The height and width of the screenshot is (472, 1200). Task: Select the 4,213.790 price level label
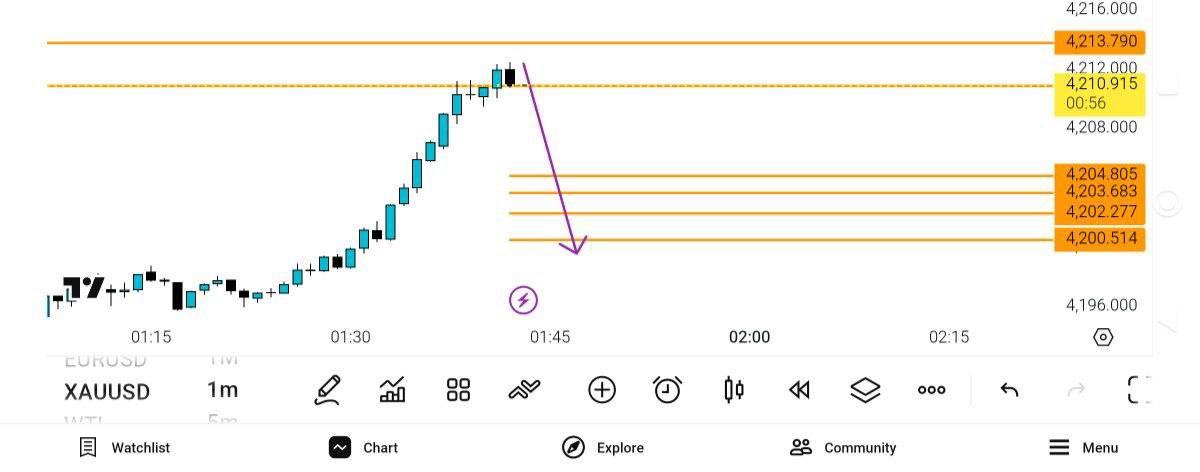tap(1100, 42)
